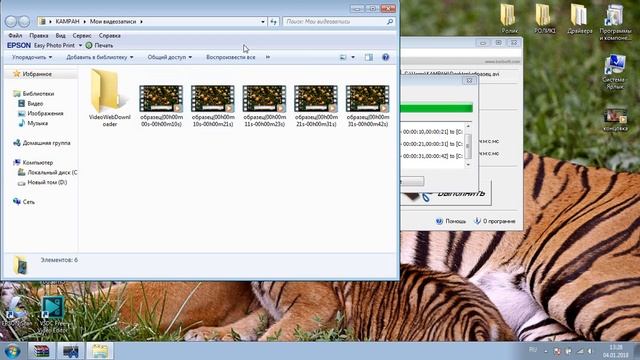The height and width of the screenshot is (360, 640).
Task: Open the Ролик desktop folder
Action: pos(509,19)
